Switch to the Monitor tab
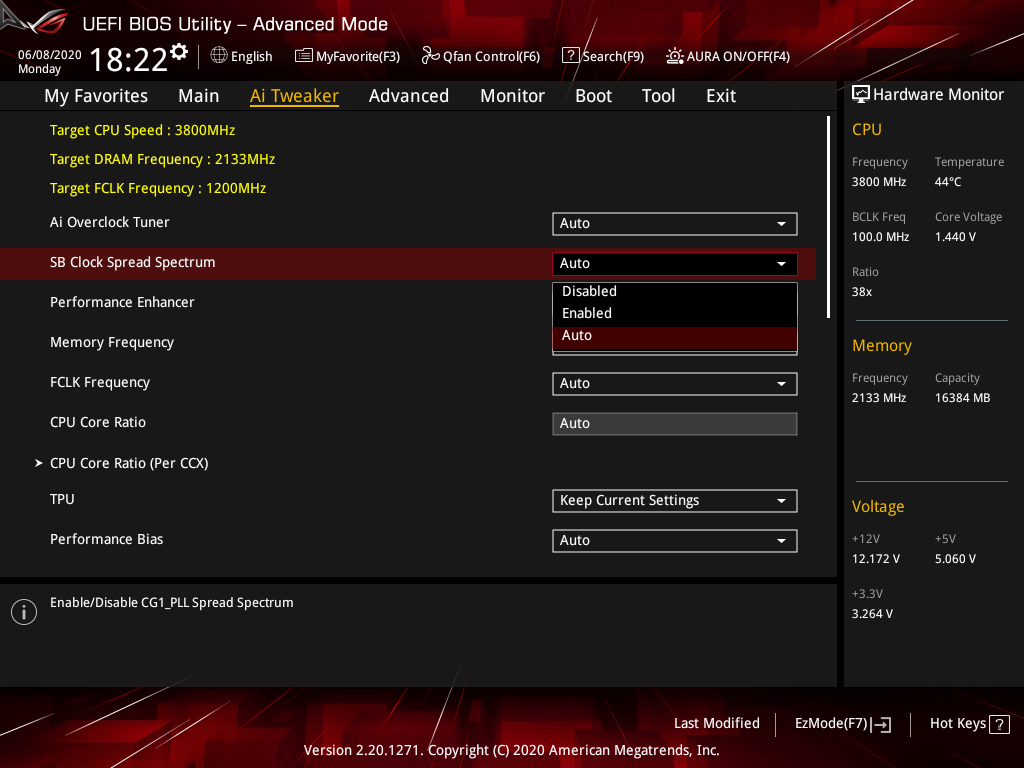This screenshot has width=1024, height=768. pos(513,96)
